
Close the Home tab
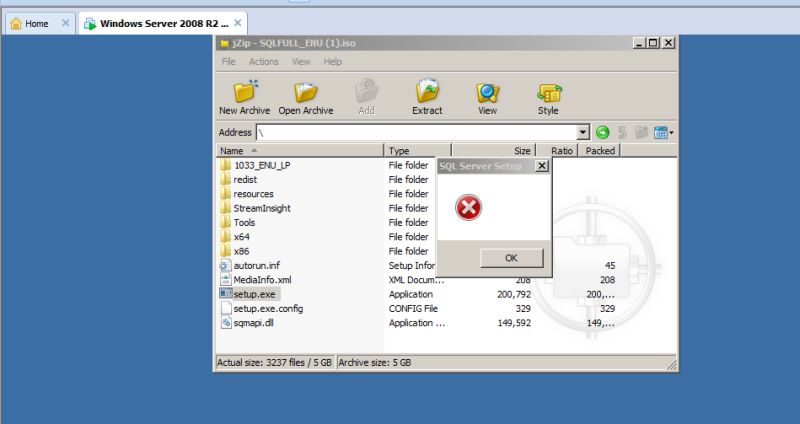click(65, 23)
